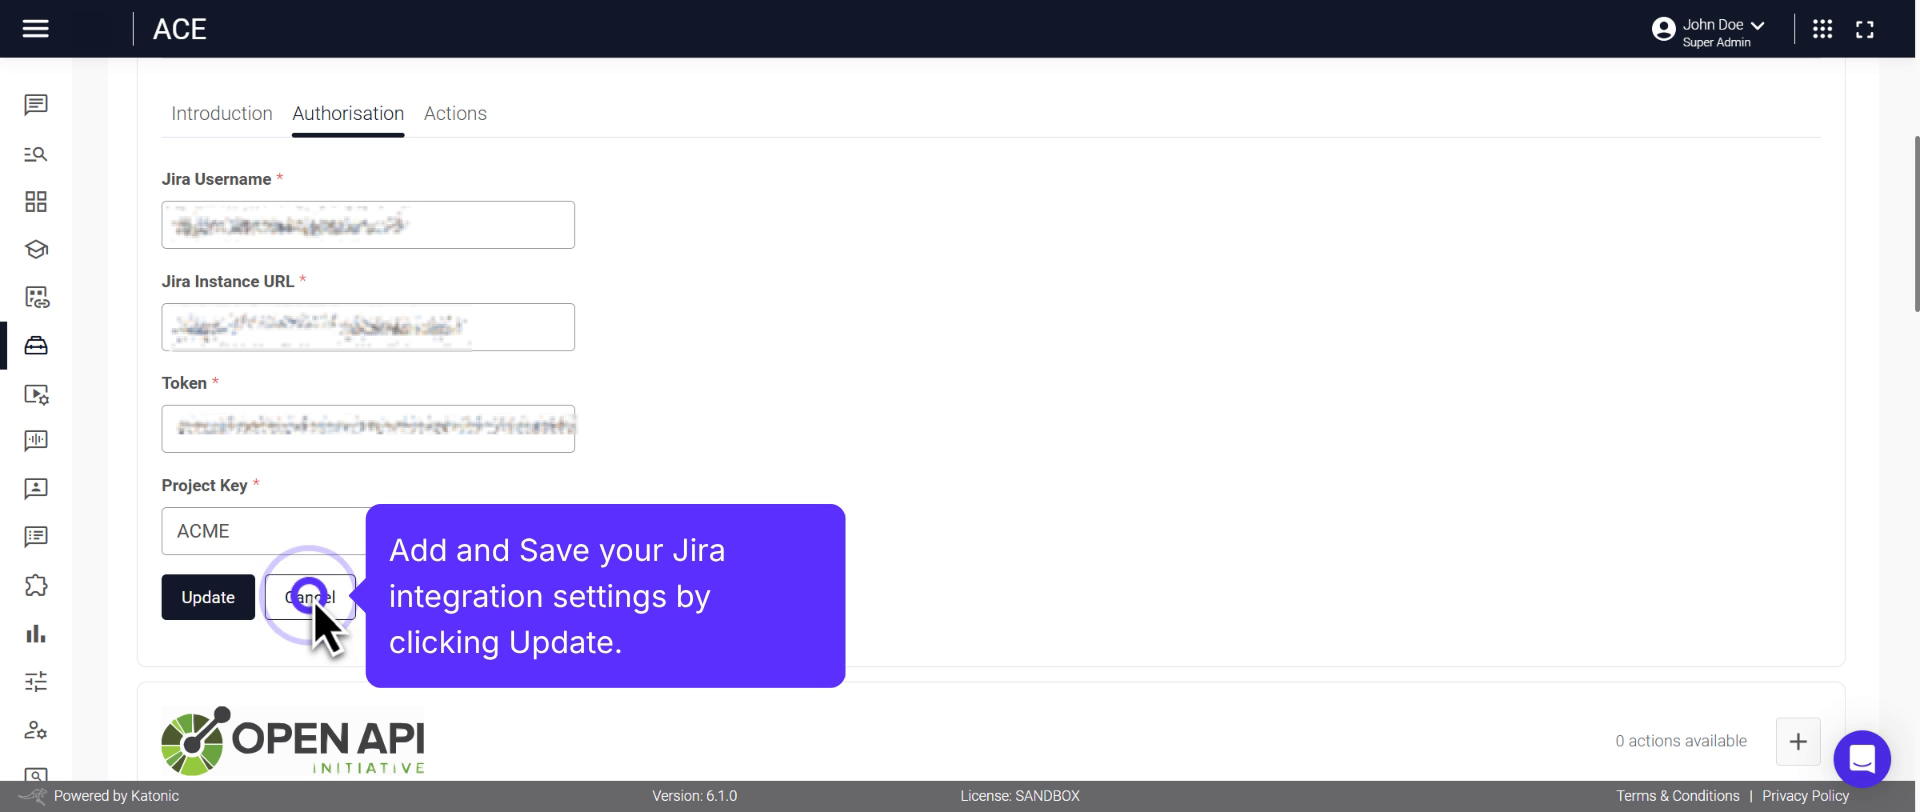Click the ACE title text
This screenshot has height=812, width=1920.
tap(180, 29)
